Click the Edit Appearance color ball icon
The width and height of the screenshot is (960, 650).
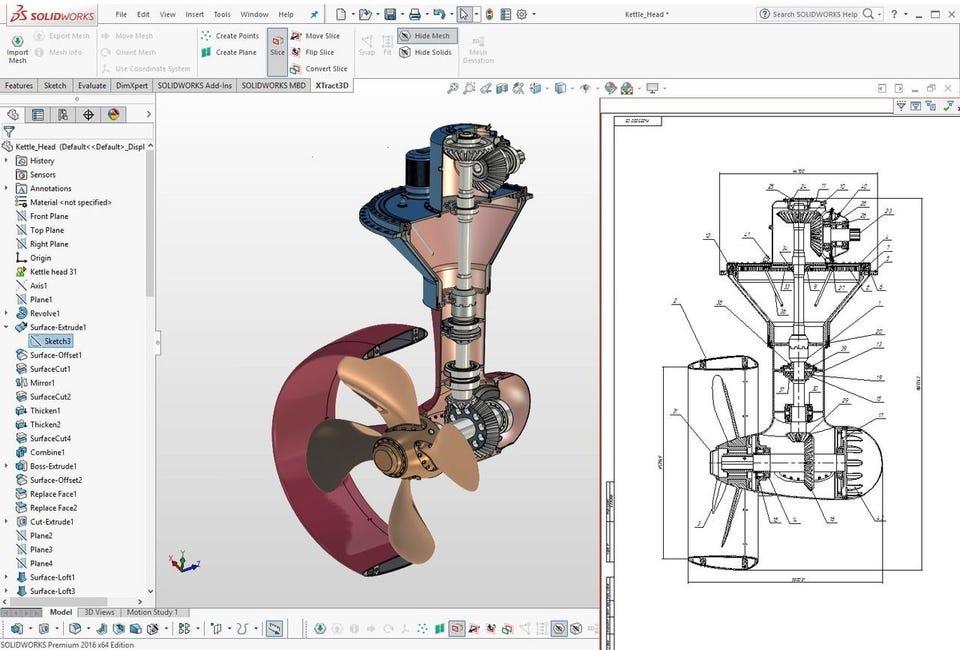pyautogui.click(x=610, y=88)
